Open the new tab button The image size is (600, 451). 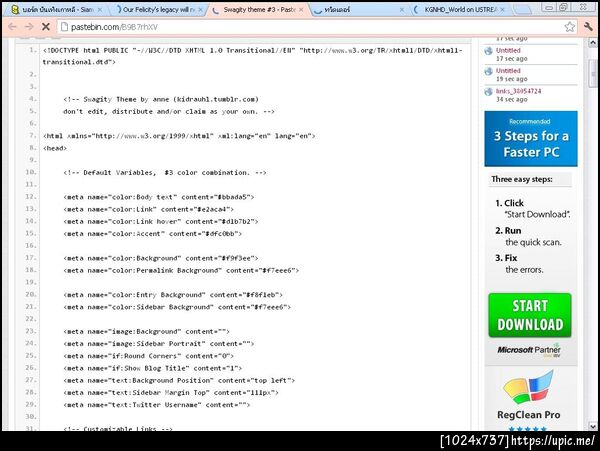522,10
